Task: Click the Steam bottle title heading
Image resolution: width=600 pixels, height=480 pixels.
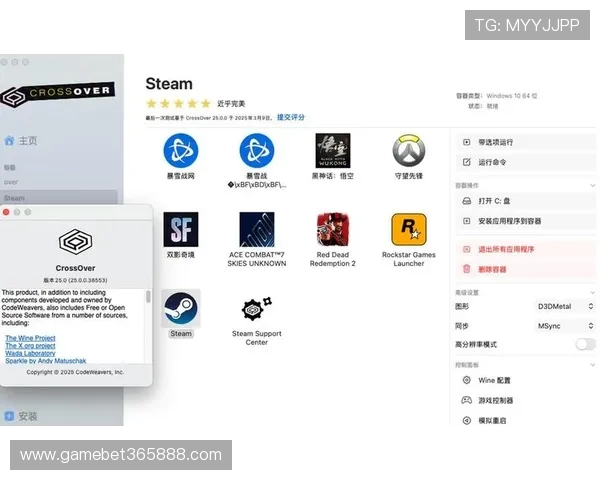Action: (x=169, y=84)
